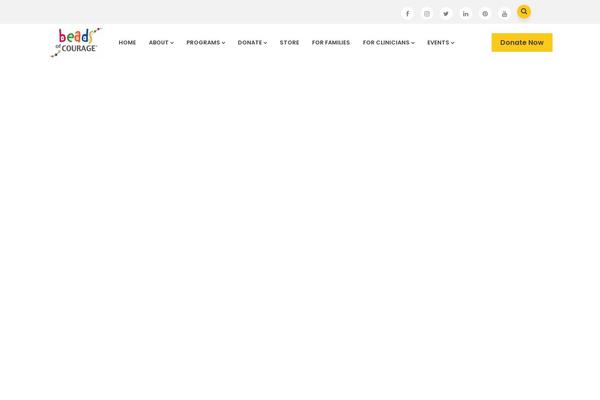
Task: Expand the Events dropdown menu
Action: (x=440, y=42)
